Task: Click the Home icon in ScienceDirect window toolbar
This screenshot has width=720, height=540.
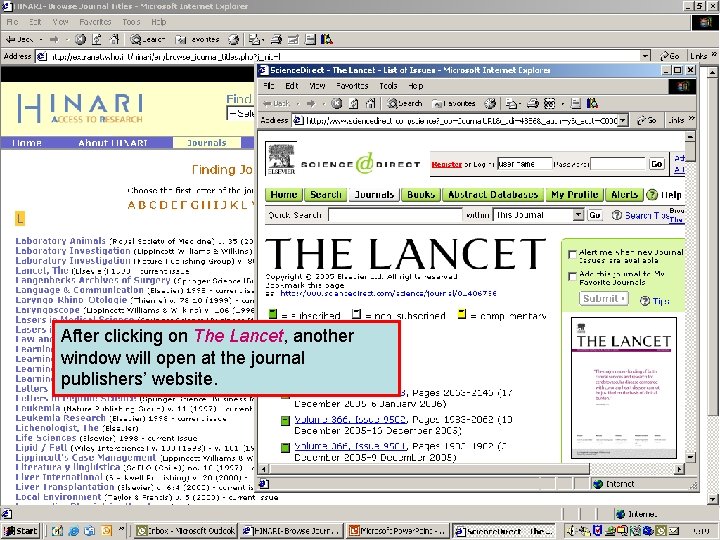Action: coord(370,103)
